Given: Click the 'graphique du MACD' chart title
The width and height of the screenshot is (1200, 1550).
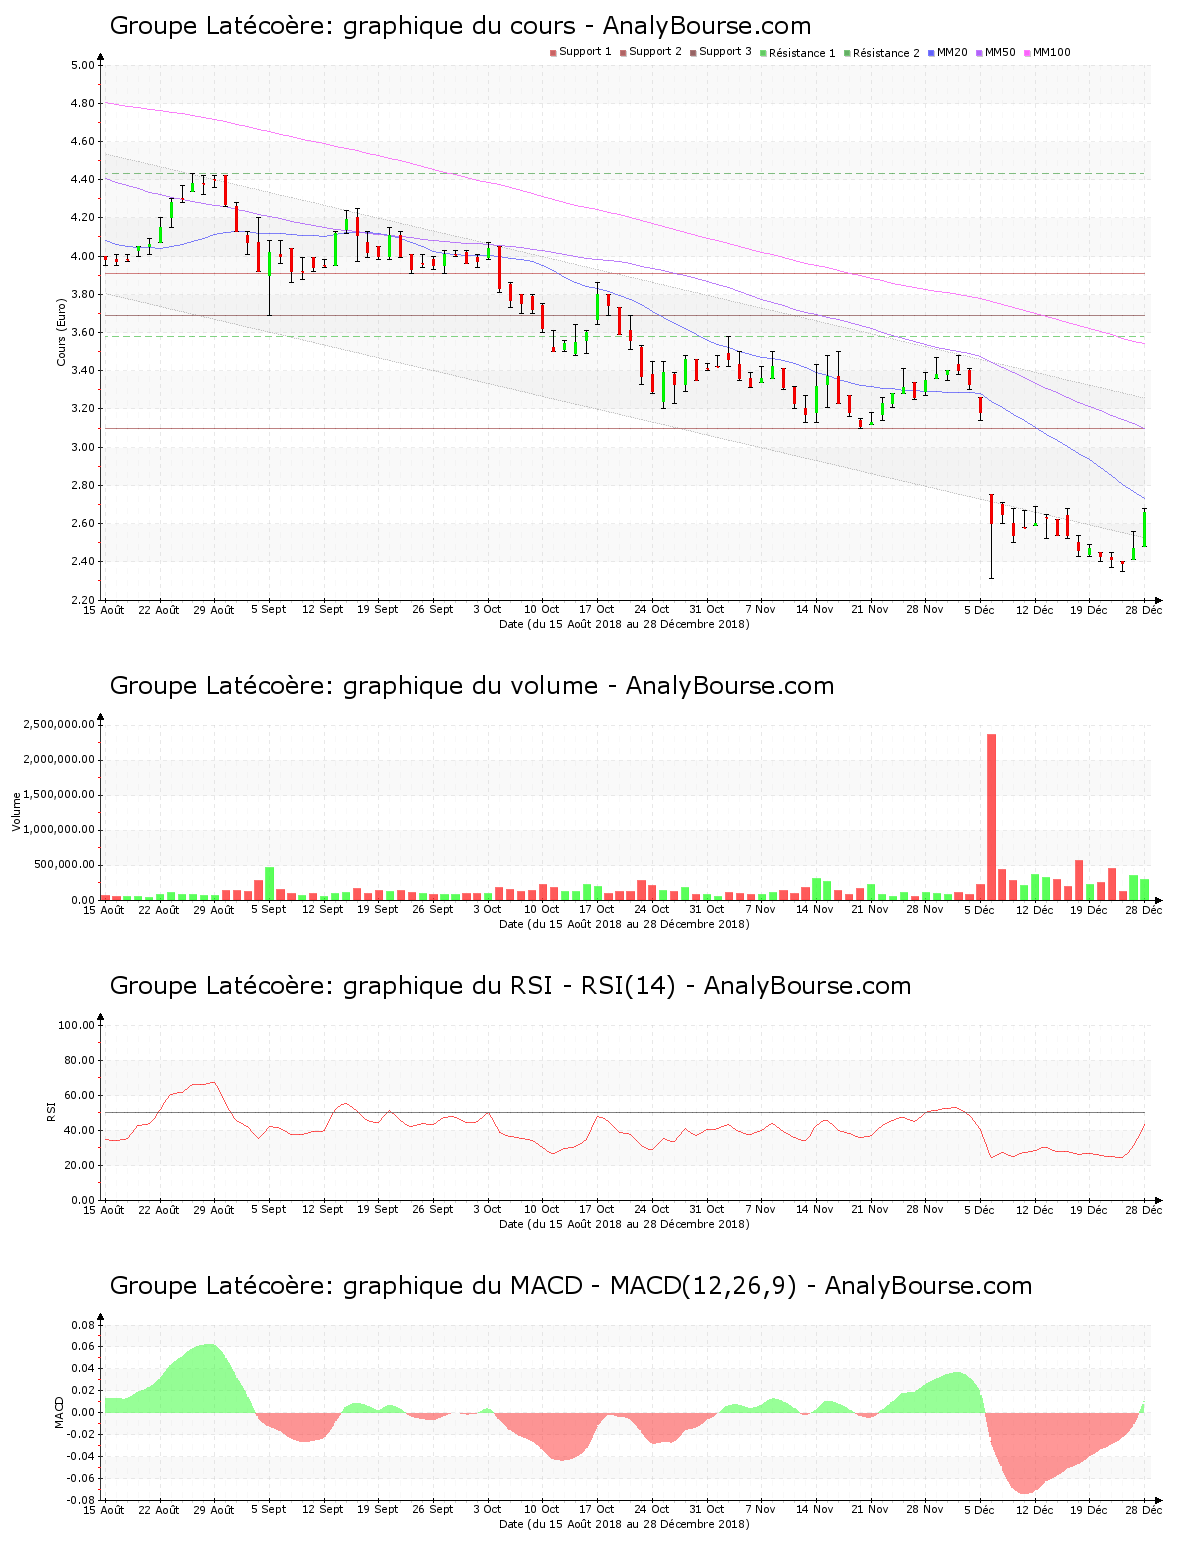Looking at the screenshot, I should 570,1286.
